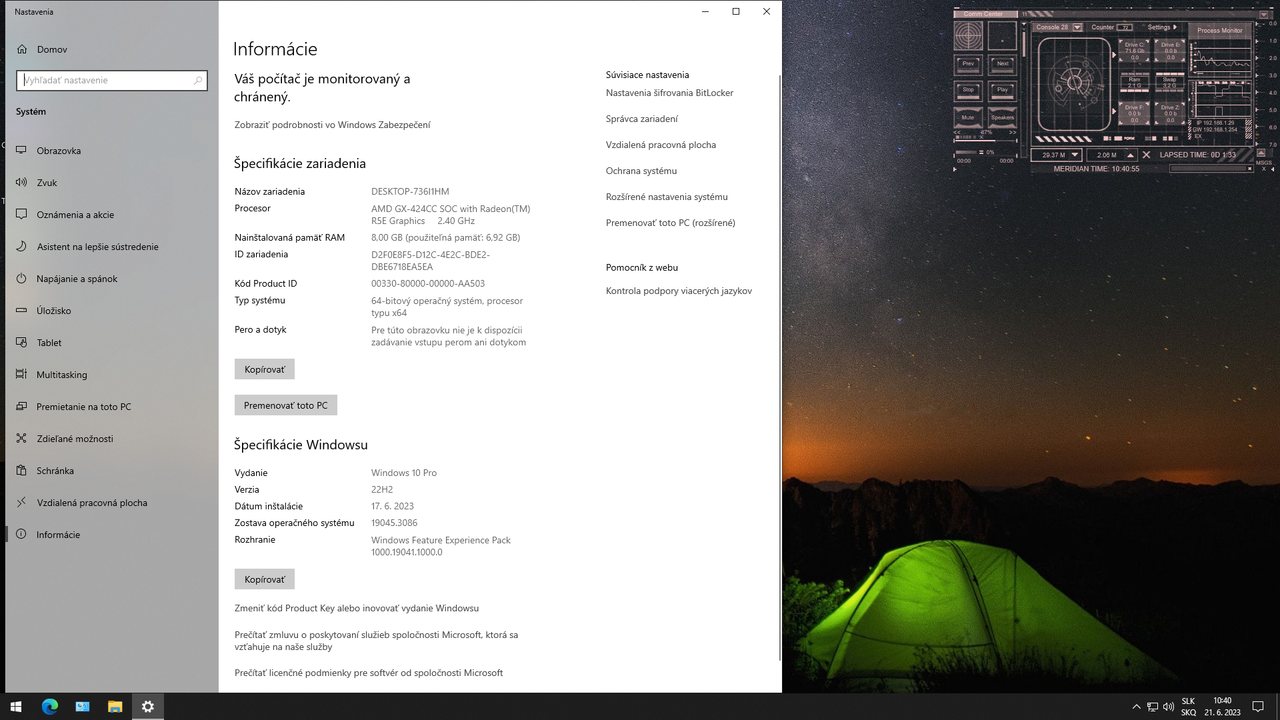Click the SLK language indicator

click(1188, 707)
